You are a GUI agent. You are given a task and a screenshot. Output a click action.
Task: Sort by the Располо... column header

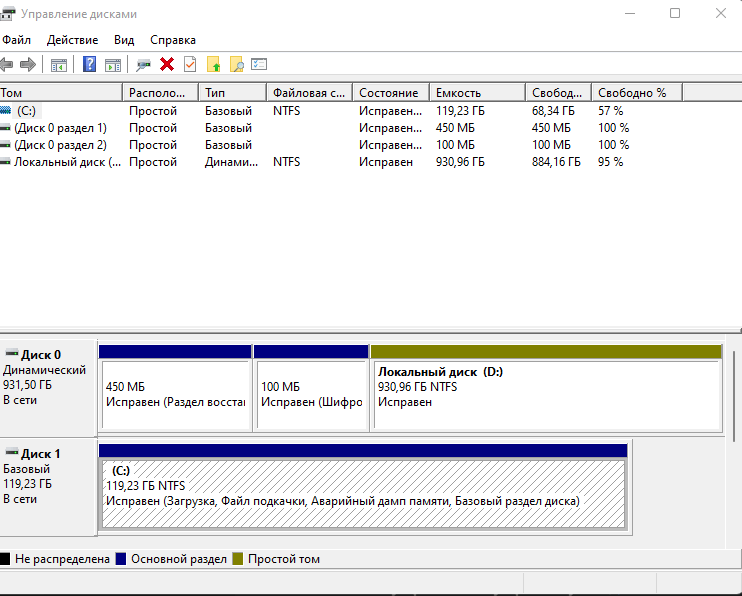[x=161, y=92]
